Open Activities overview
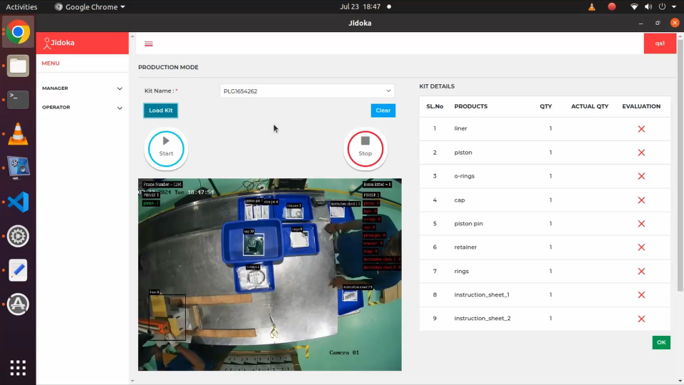 pos(21,7)
